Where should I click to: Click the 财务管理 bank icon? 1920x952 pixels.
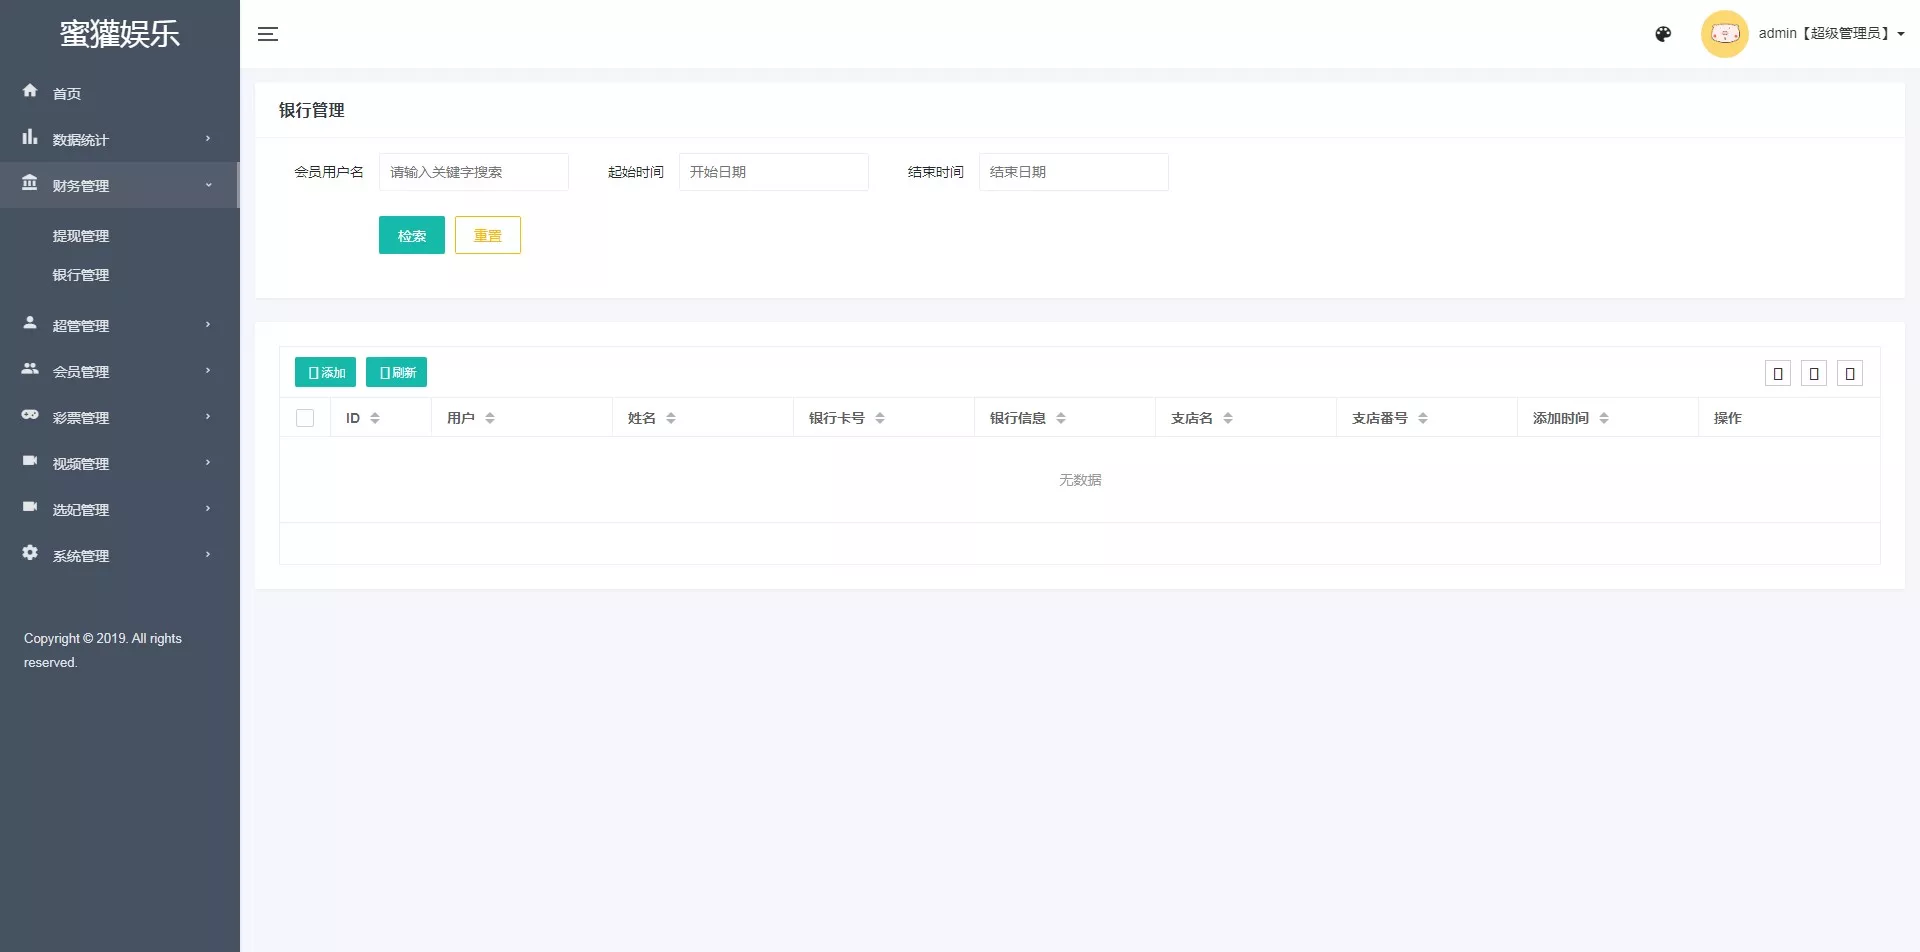pos(30,184)
